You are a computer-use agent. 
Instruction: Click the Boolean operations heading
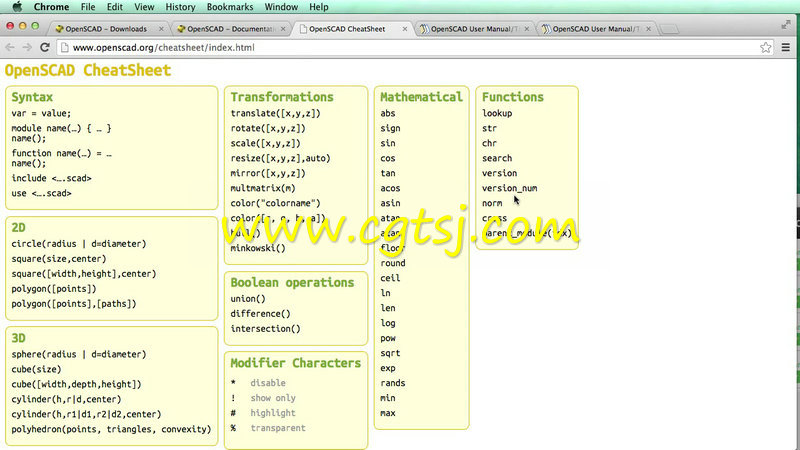point(292,283)
